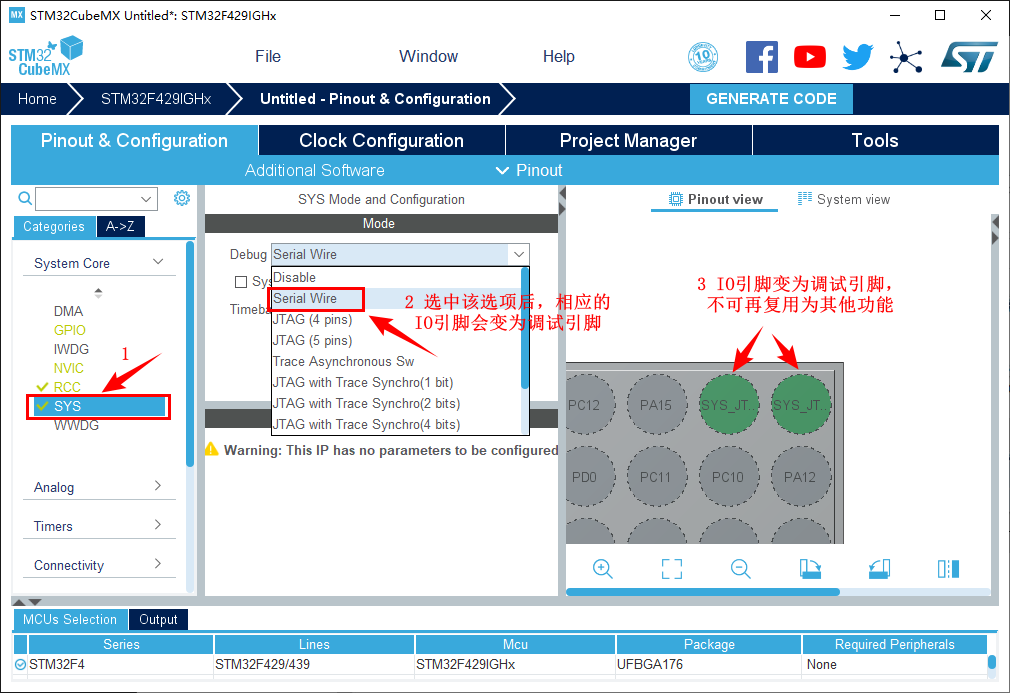
Task: Open the ST community network icon
Action: (x=906, y=57)
